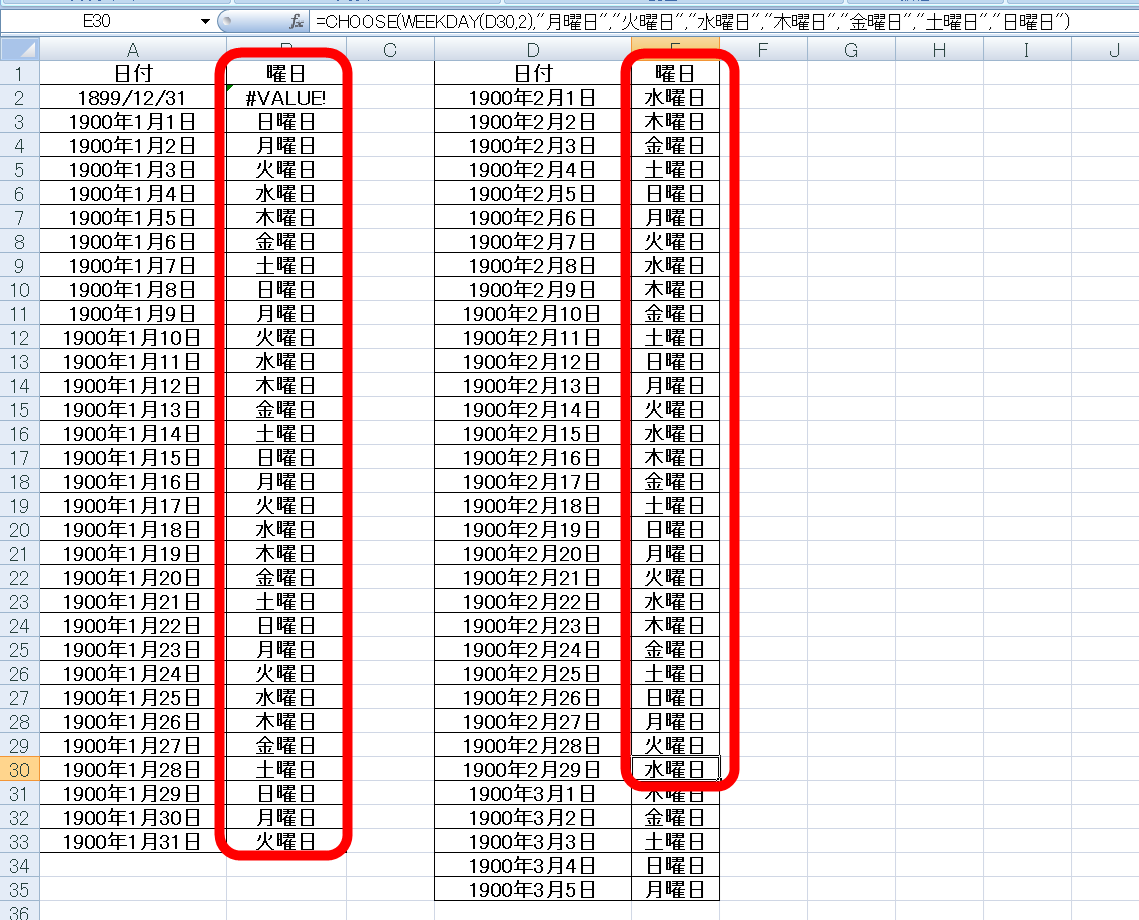Click 月曜日 cell beside 1900年3月5日
This screenshot has height=920, width=1139.
click(x=675, y=889)
